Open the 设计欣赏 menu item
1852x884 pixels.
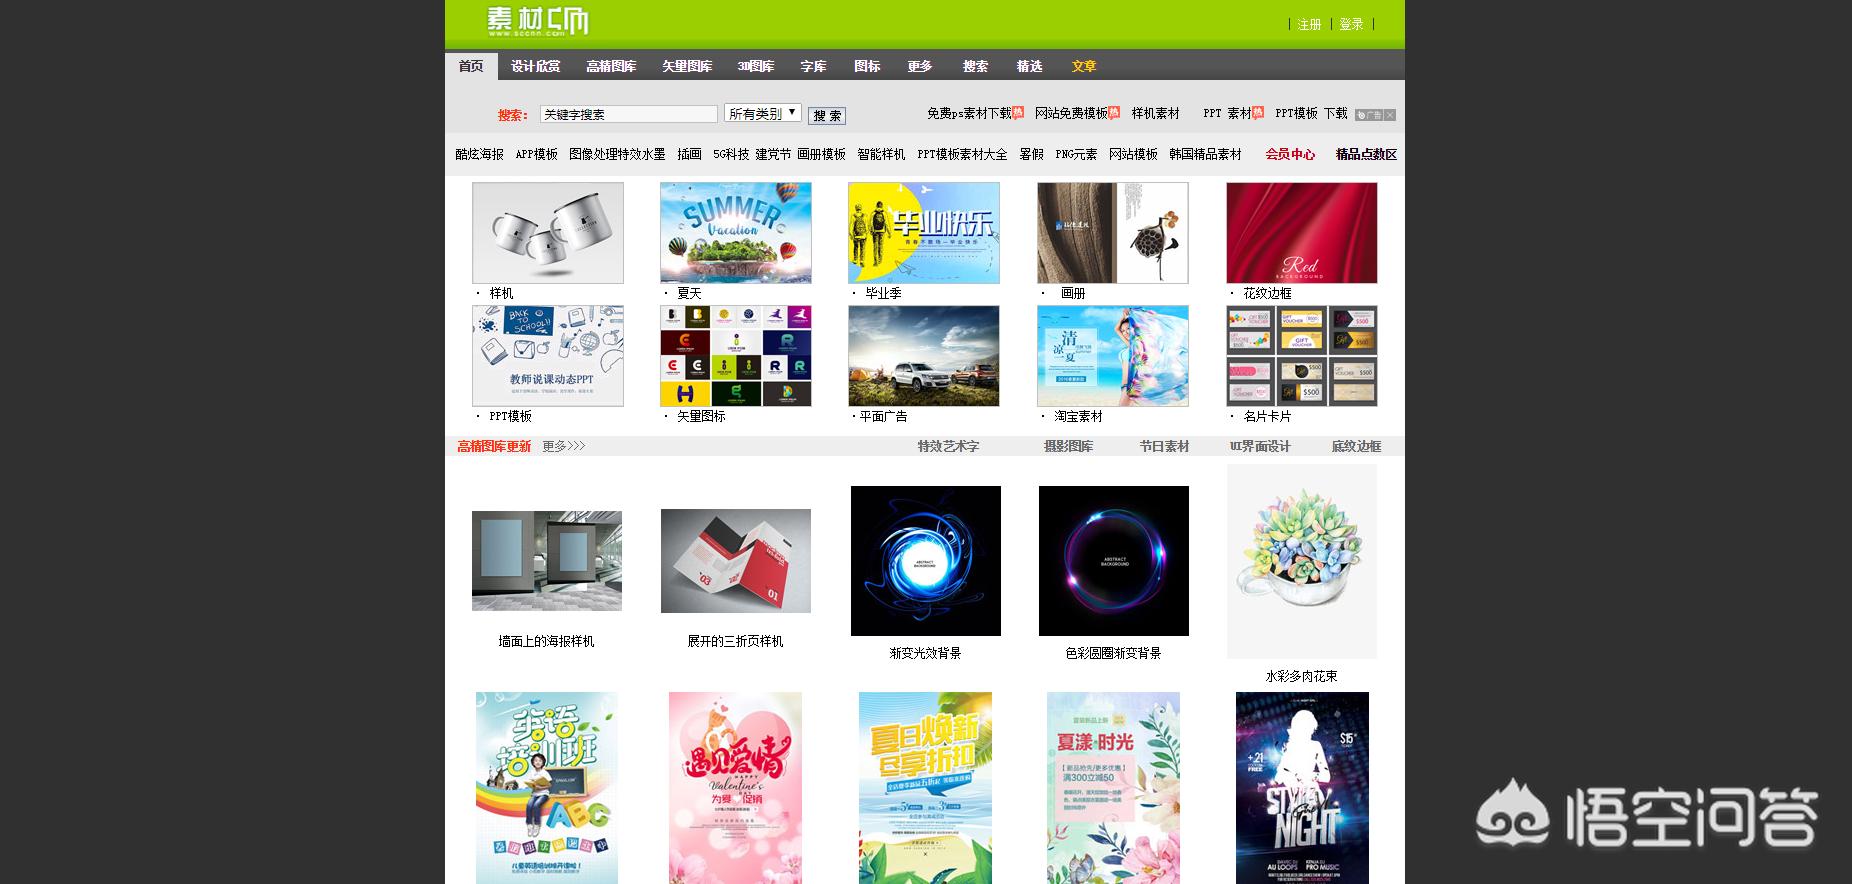535,66
